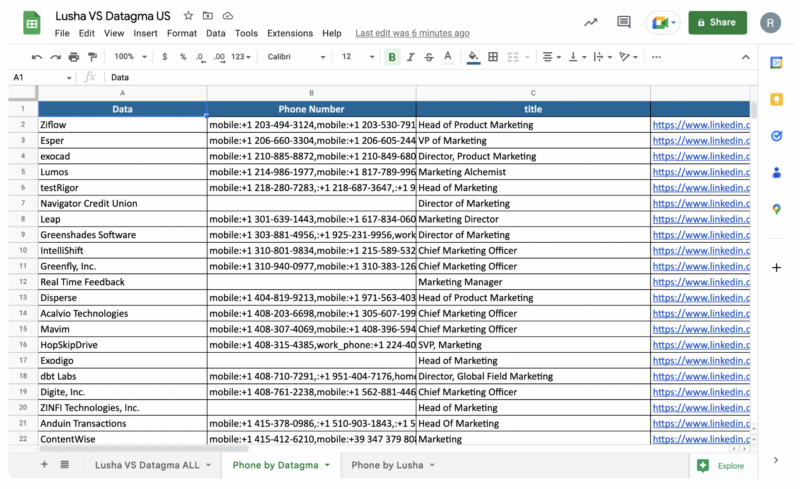This screenshot has height=489, width=800.
Task: Open the activity trend icon
Action: [591, 22]
